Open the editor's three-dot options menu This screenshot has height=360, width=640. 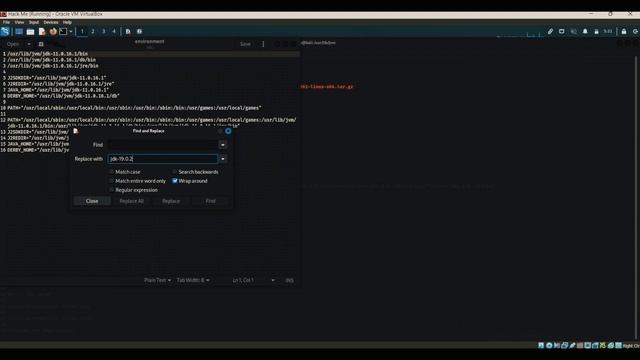(x=263, y=44)
